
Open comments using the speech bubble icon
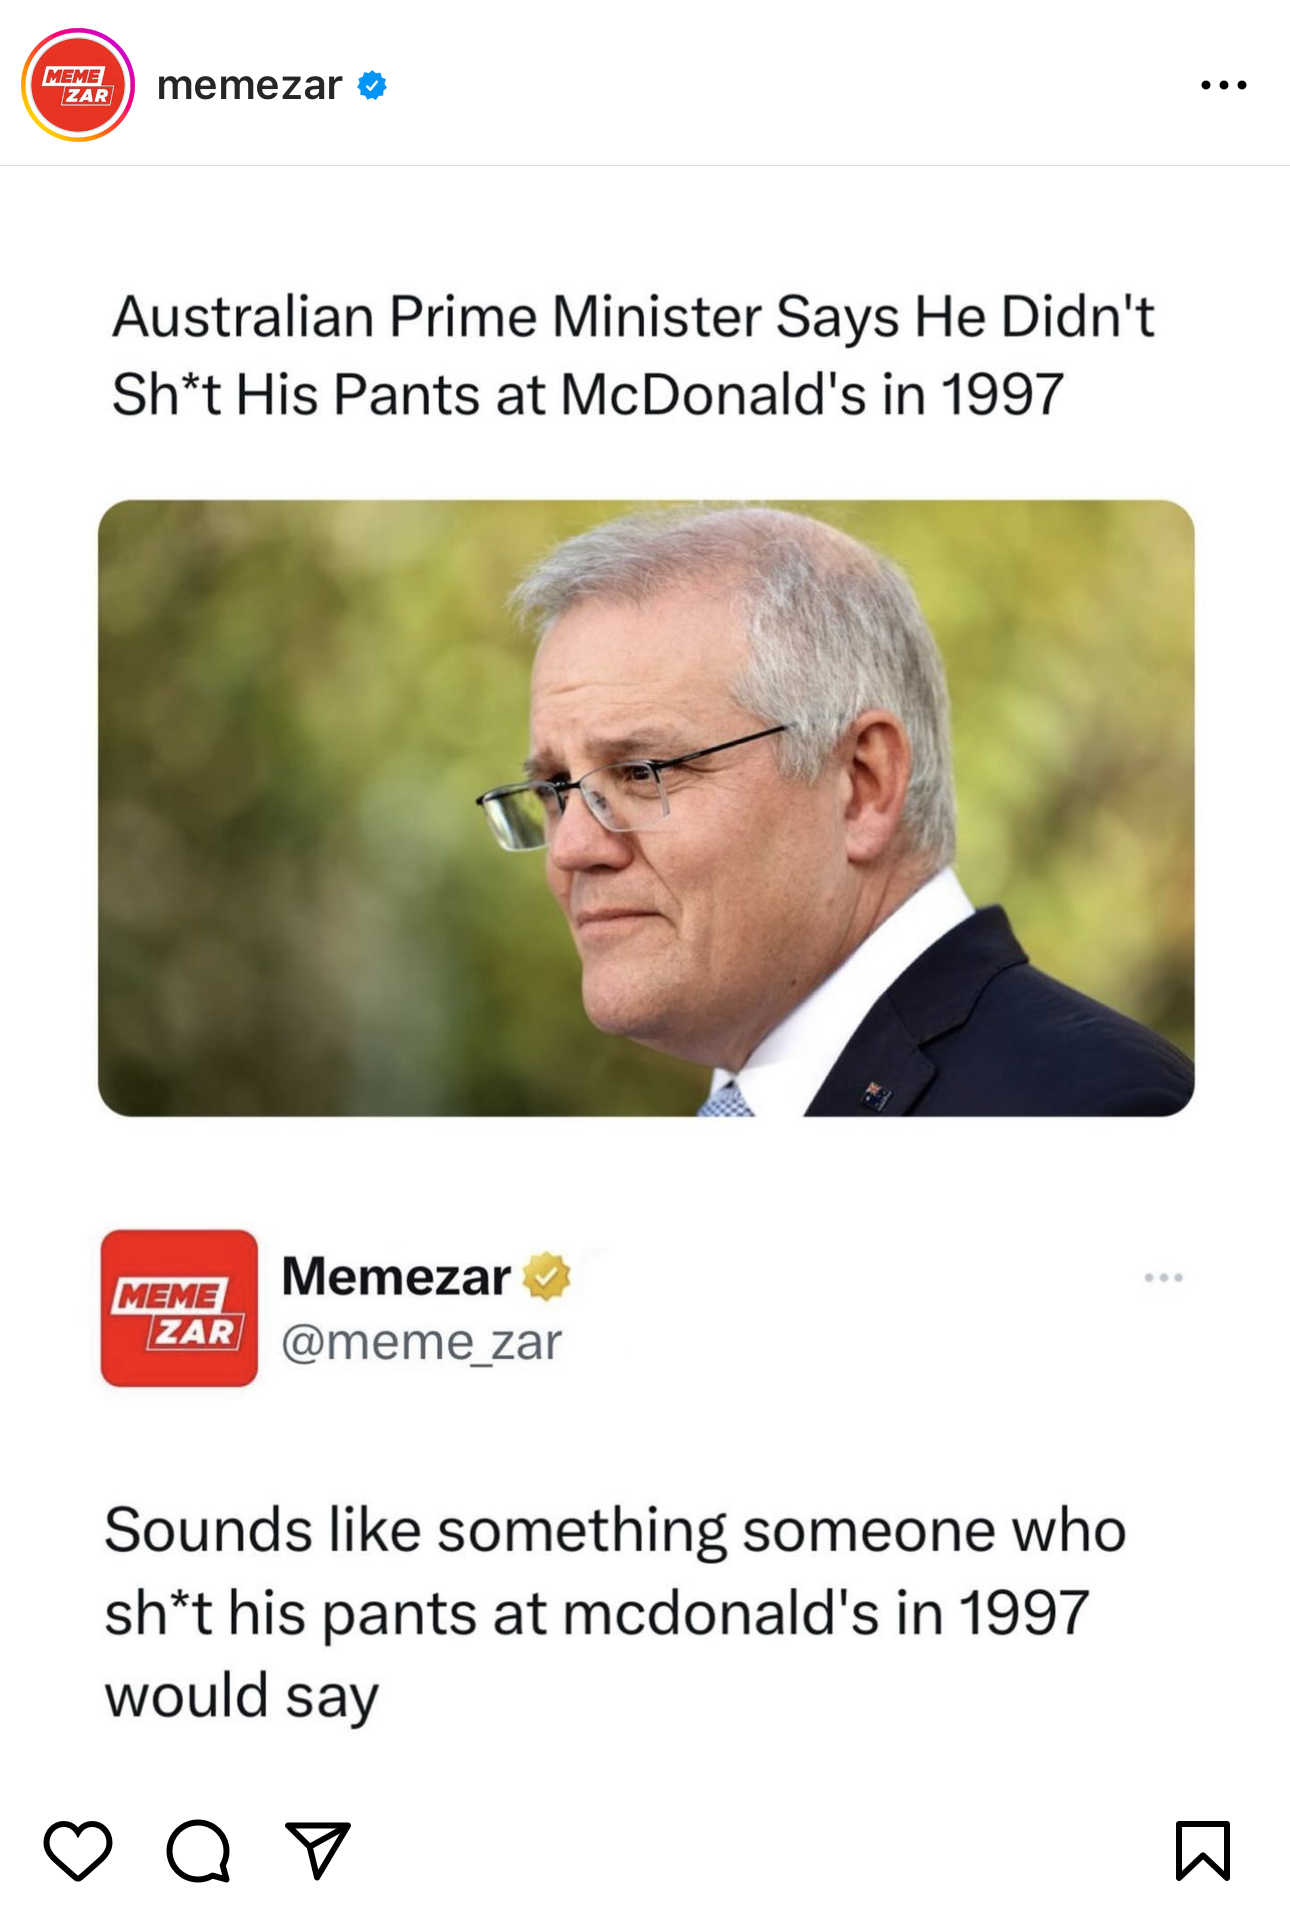point(198,1850)
